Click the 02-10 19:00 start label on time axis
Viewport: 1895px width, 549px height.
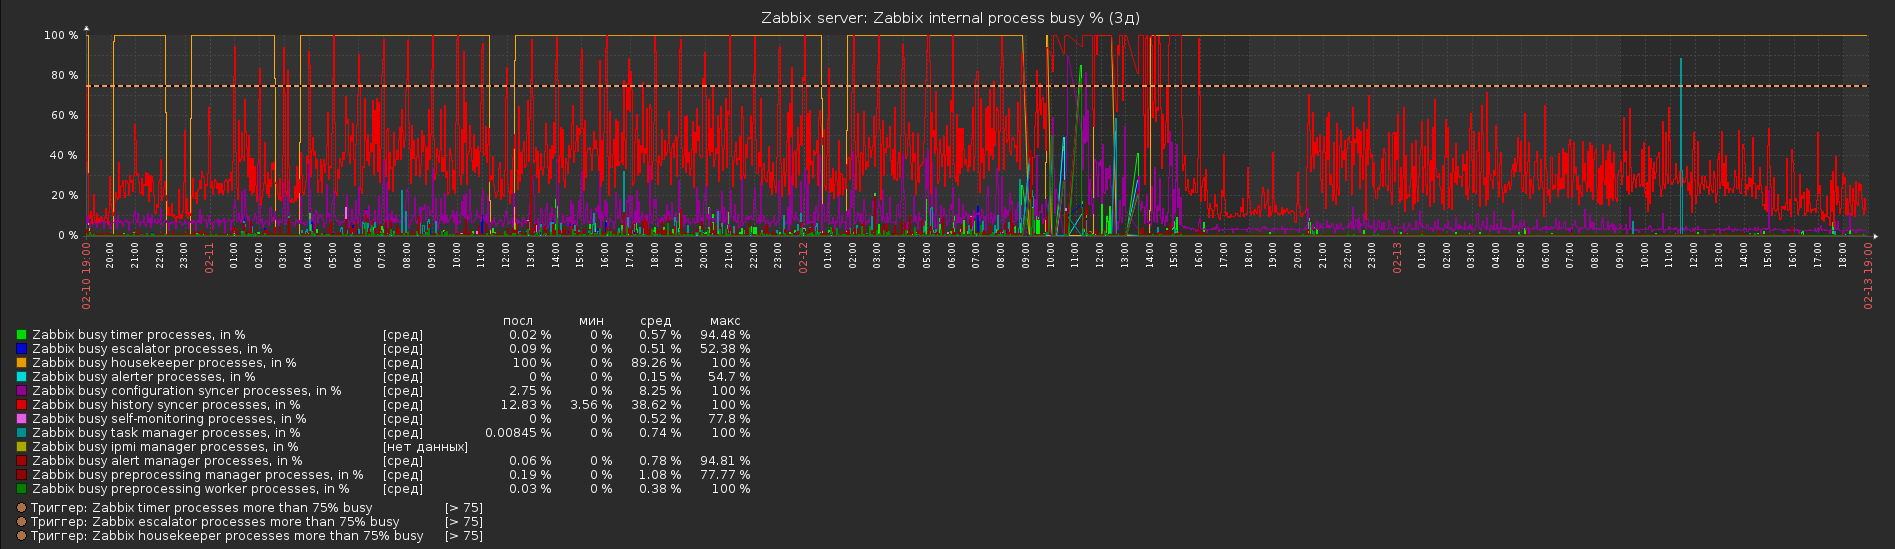tap(86, 275)
